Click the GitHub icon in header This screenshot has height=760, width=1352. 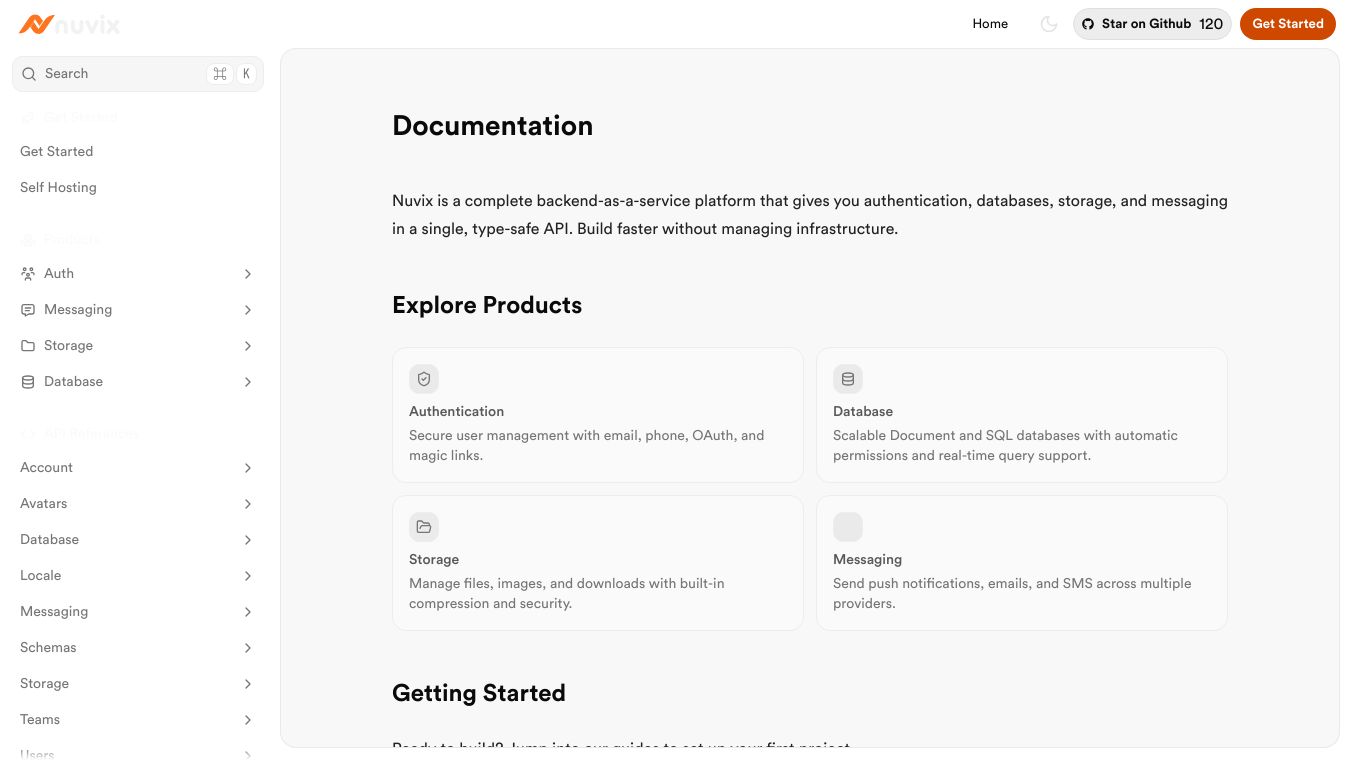(x=1088, y=24)
